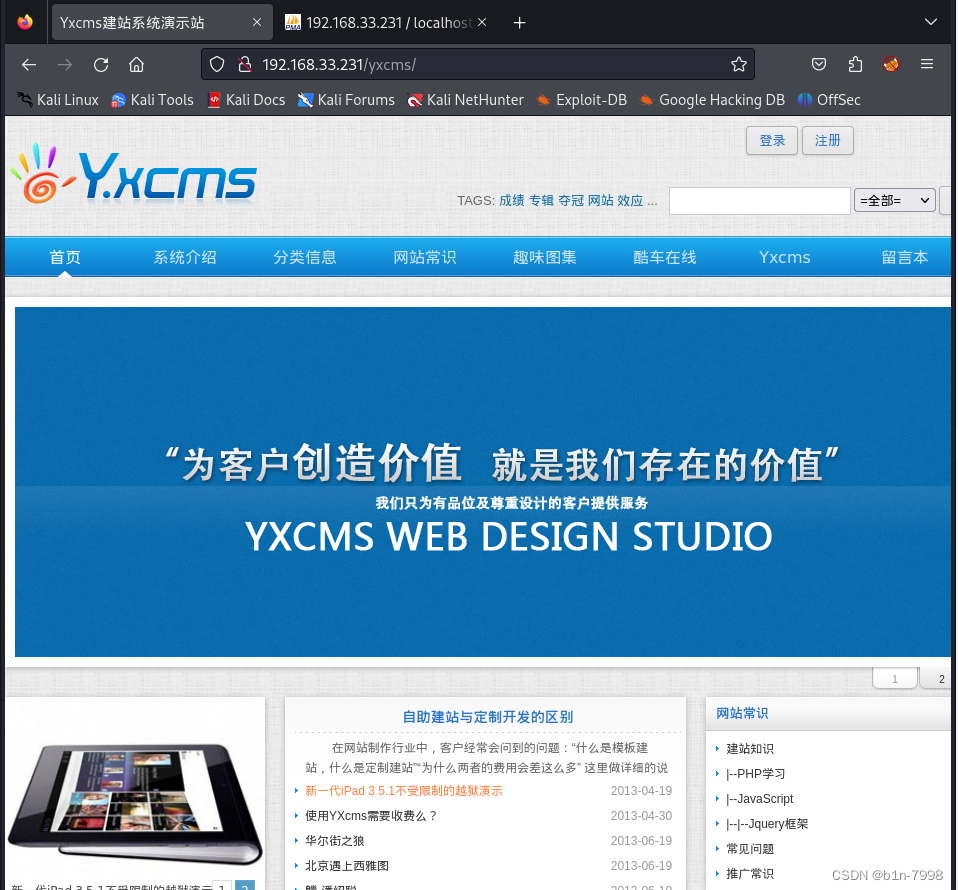Open the |--|--Jquery框架 sidebar category
The image size is (958, 890).
[767, 823]
